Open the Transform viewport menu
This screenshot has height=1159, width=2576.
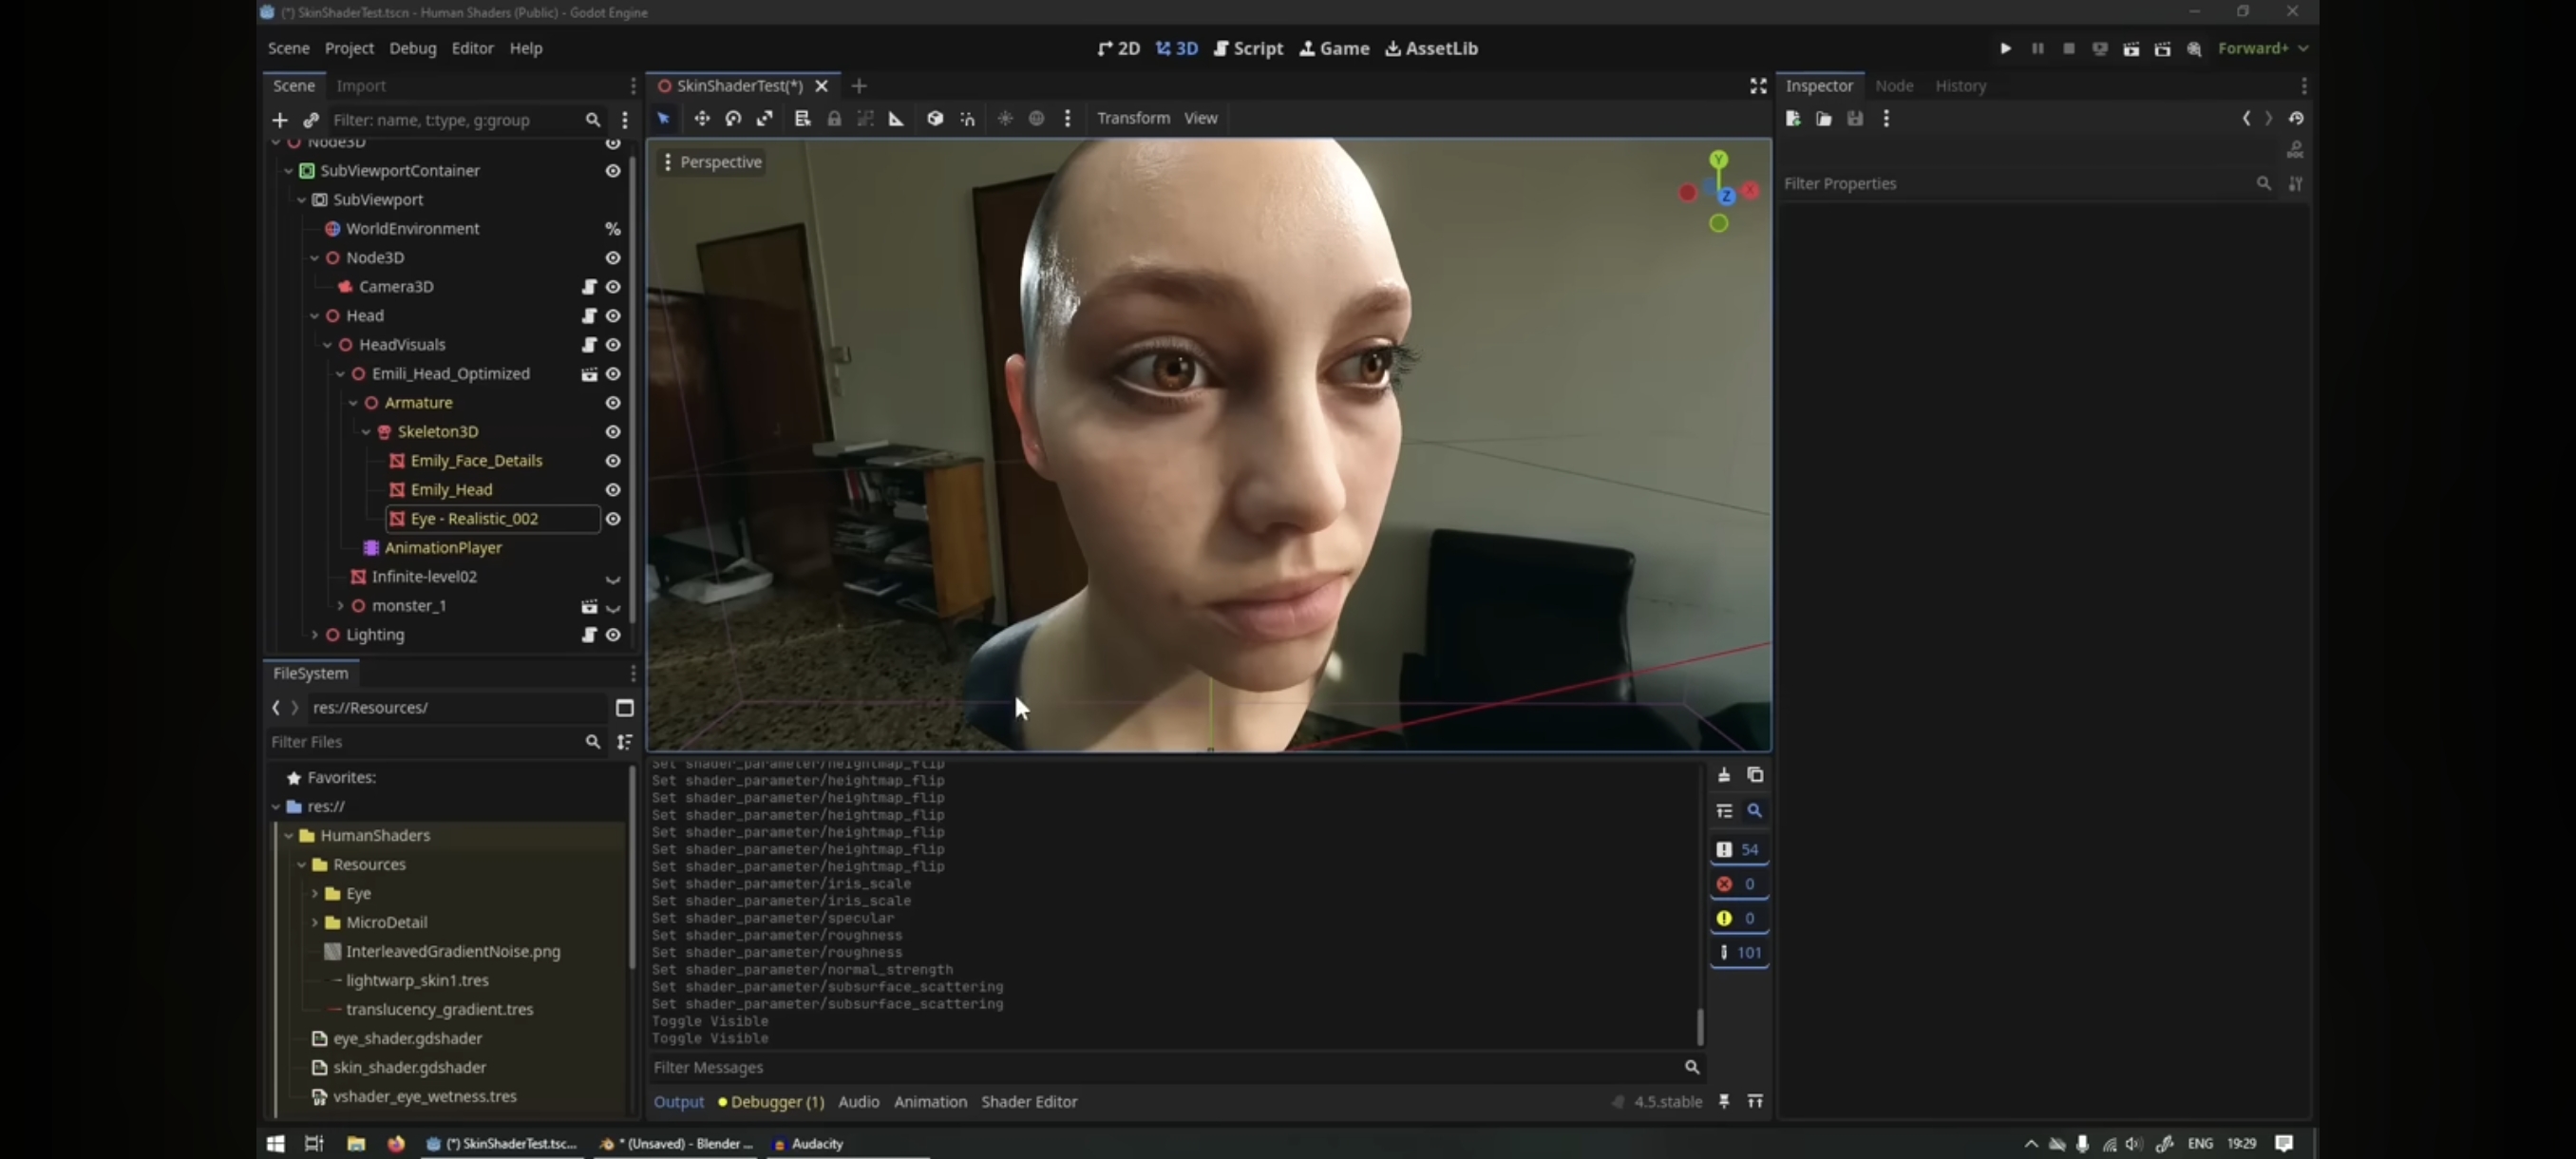pyautogui.click(x=1132, y=118)
